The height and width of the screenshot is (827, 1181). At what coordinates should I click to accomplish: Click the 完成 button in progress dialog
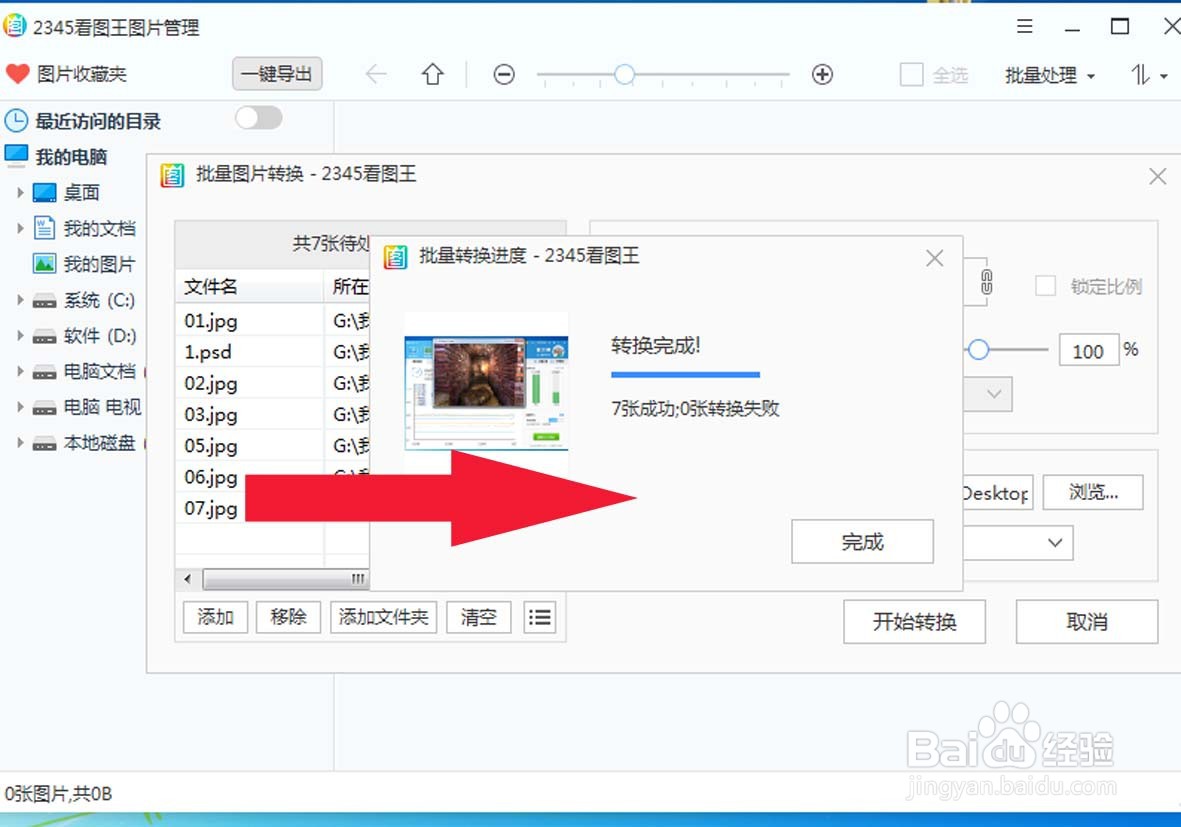click(862, 541)
